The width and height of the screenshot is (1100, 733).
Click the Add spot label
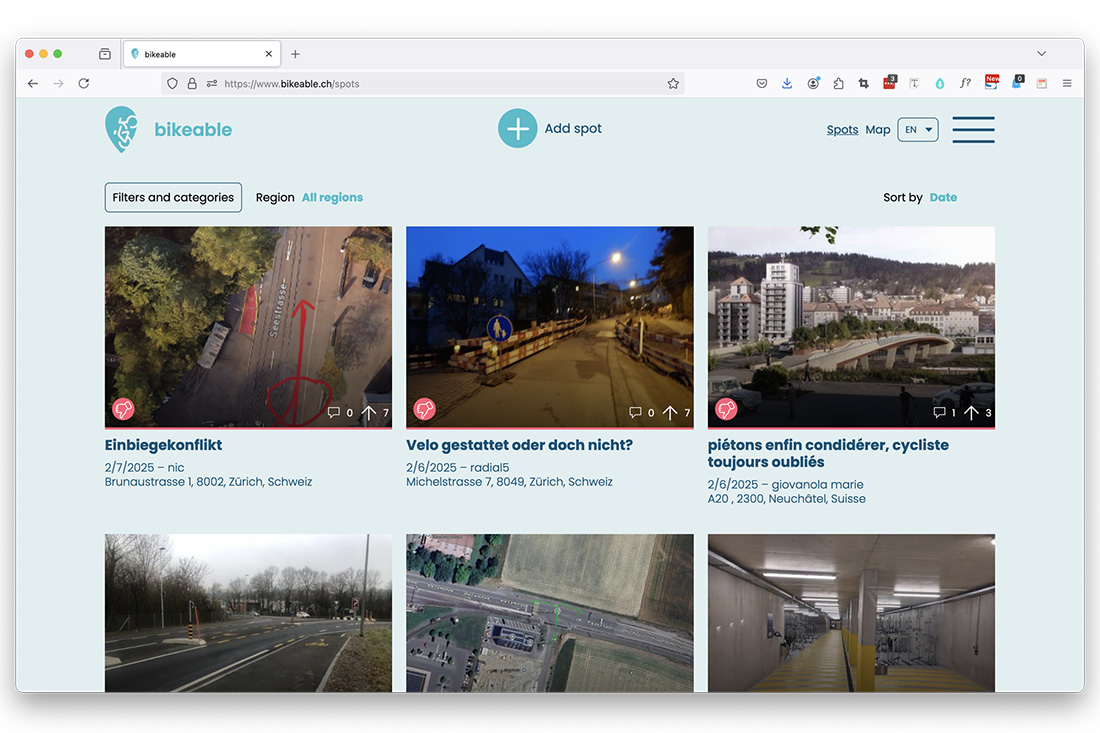pos(573,128)
